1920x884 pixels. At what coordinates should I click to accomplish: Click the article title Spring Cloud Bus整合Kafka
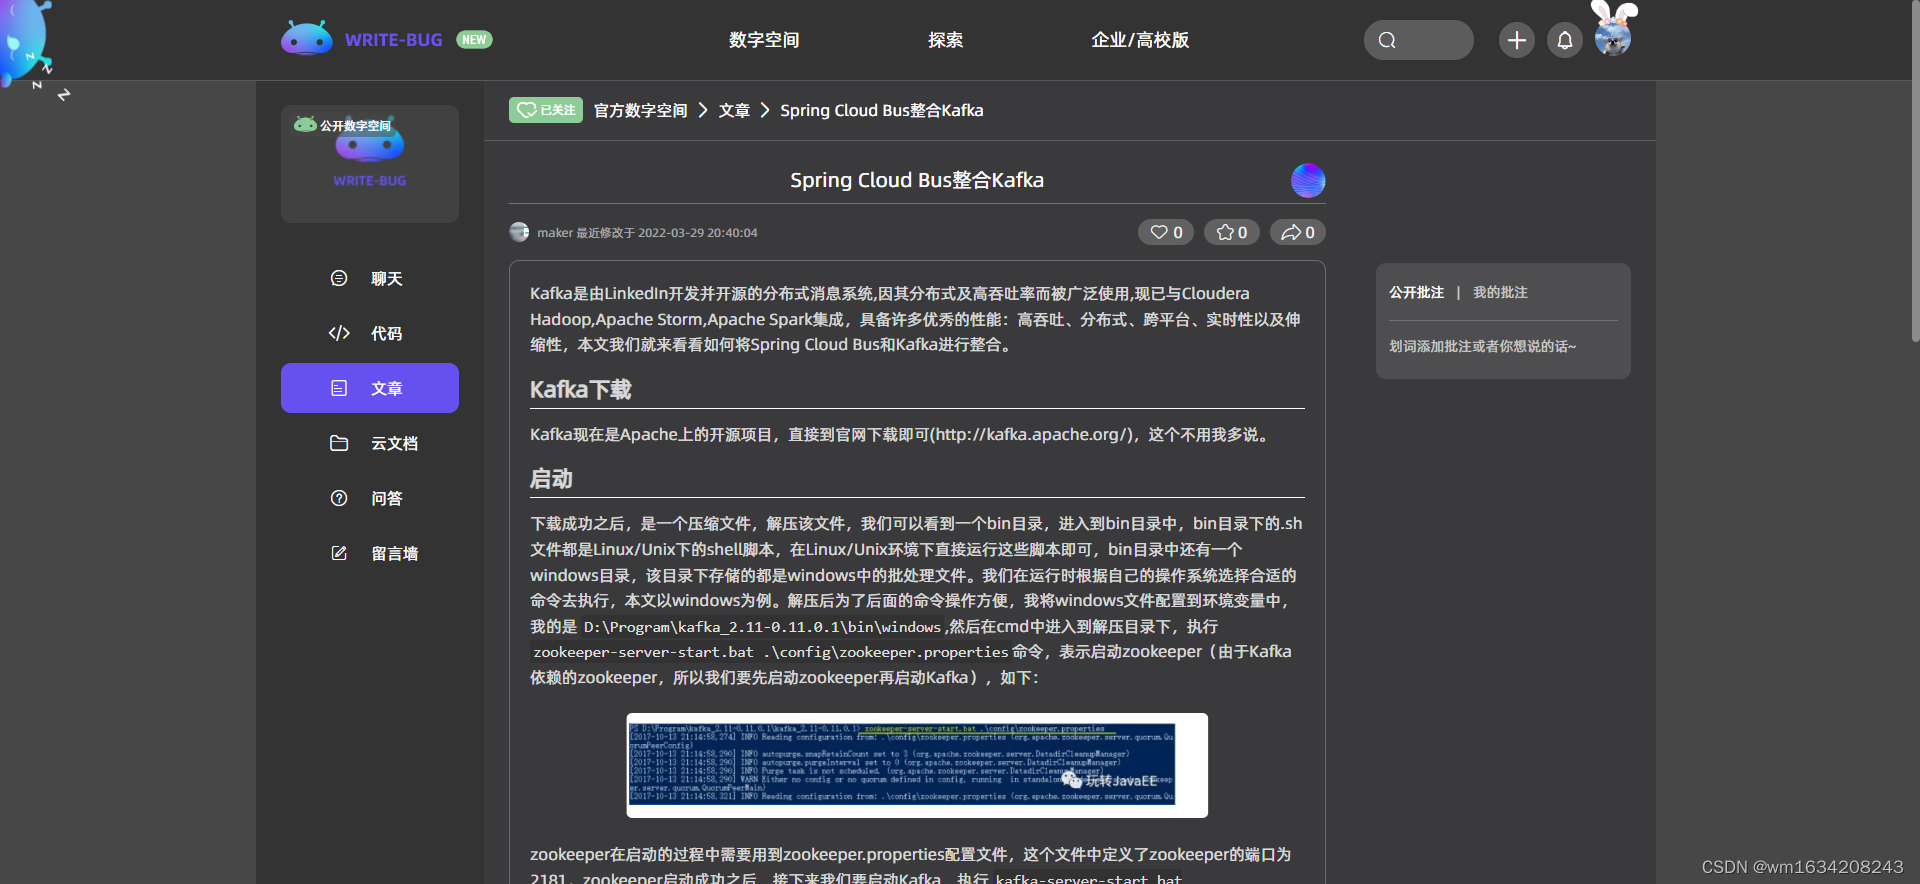[917, 180]
